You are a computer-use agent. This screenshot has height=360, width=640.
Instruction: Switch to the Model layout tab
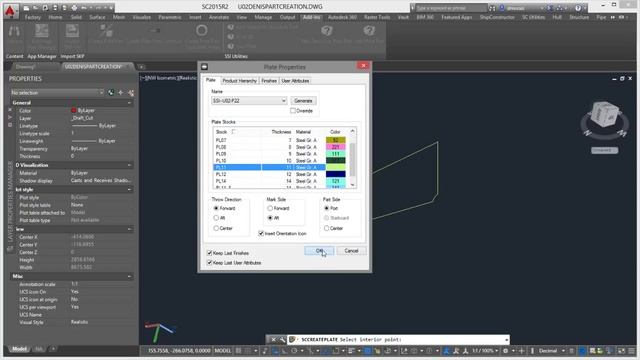click(19, 349)
